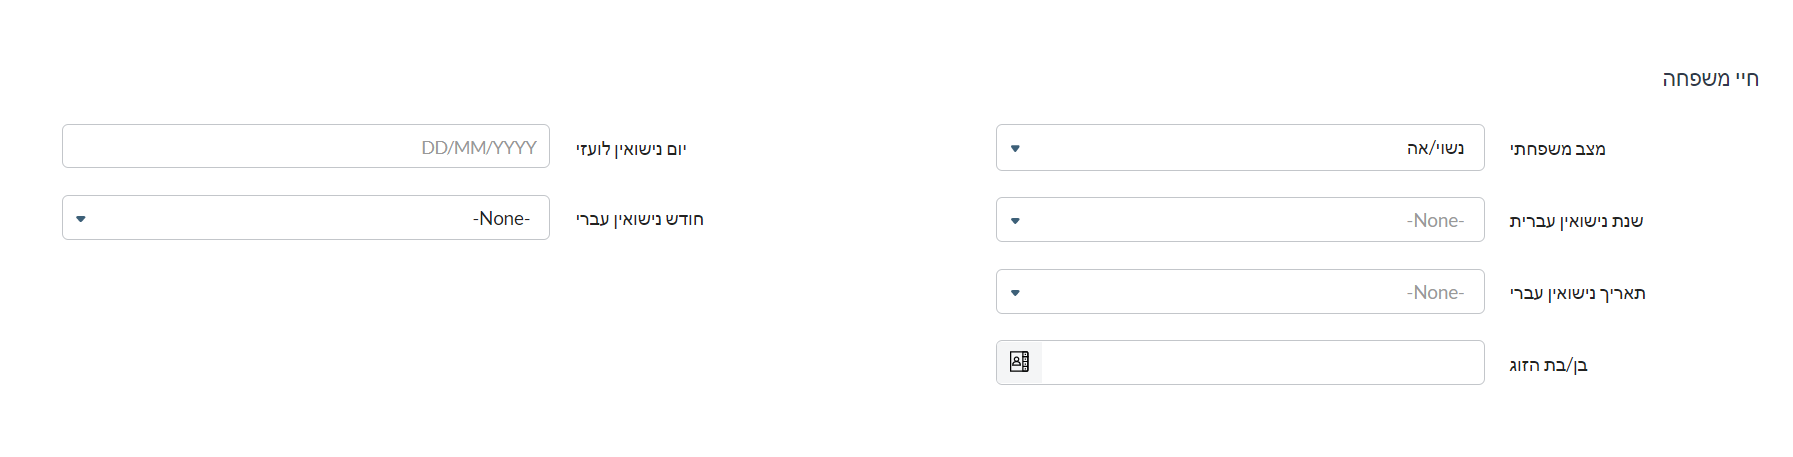Click the arrow of the חודש נישואין עברי dropdown

81,218
